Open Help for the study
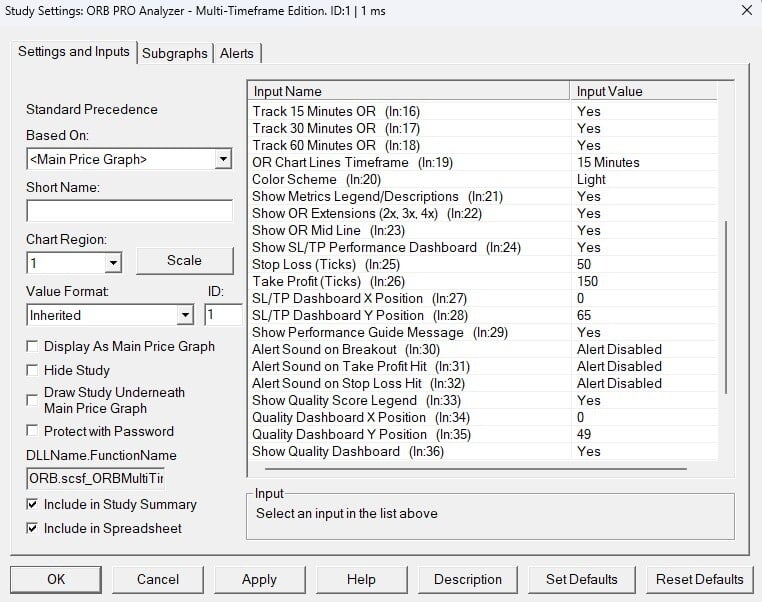The height and width of the screenshot is (602, 762). [x=362, y=579]
